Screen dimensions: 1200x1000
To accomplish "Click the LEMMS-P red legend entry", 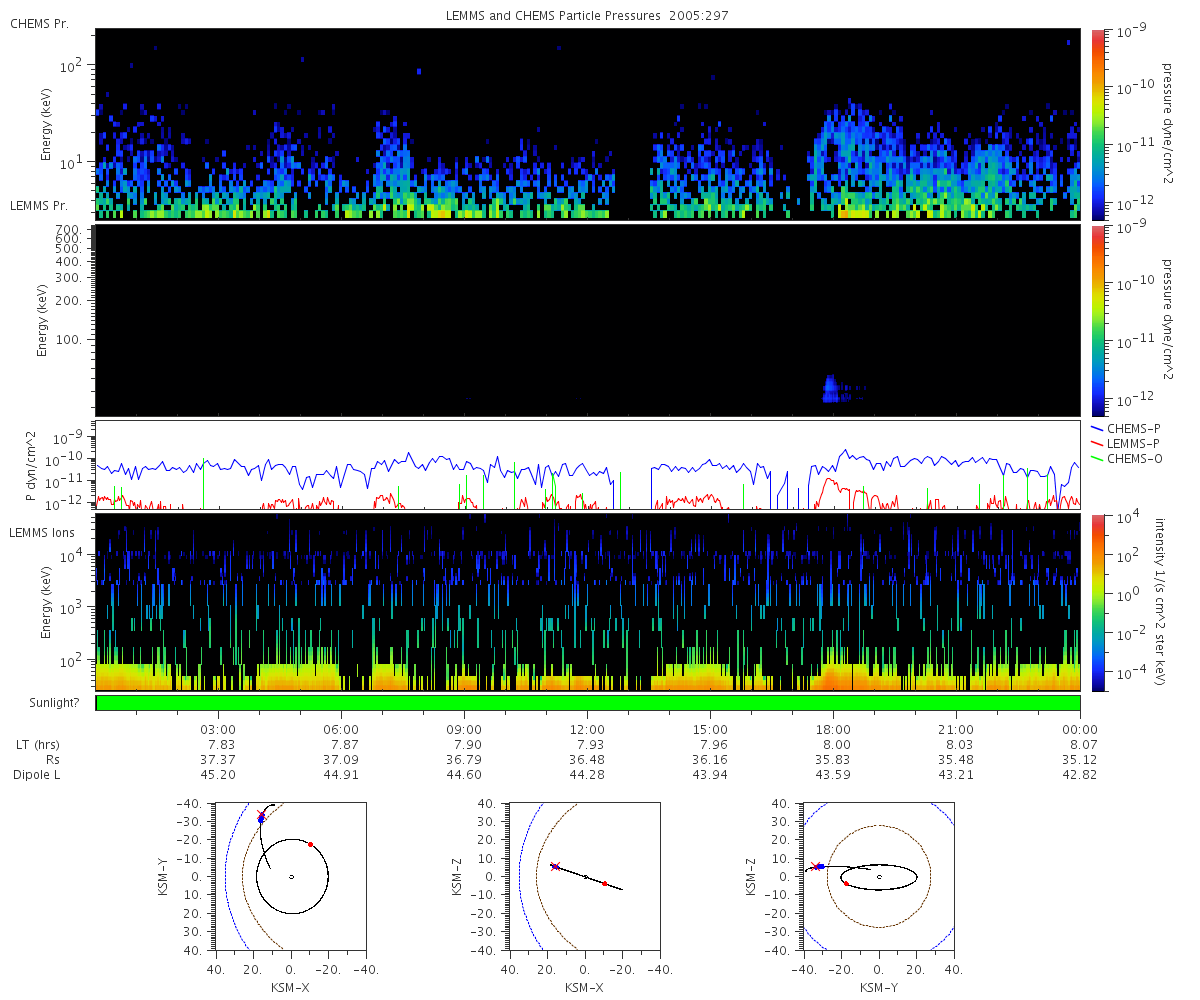I will click(1131, 442).
